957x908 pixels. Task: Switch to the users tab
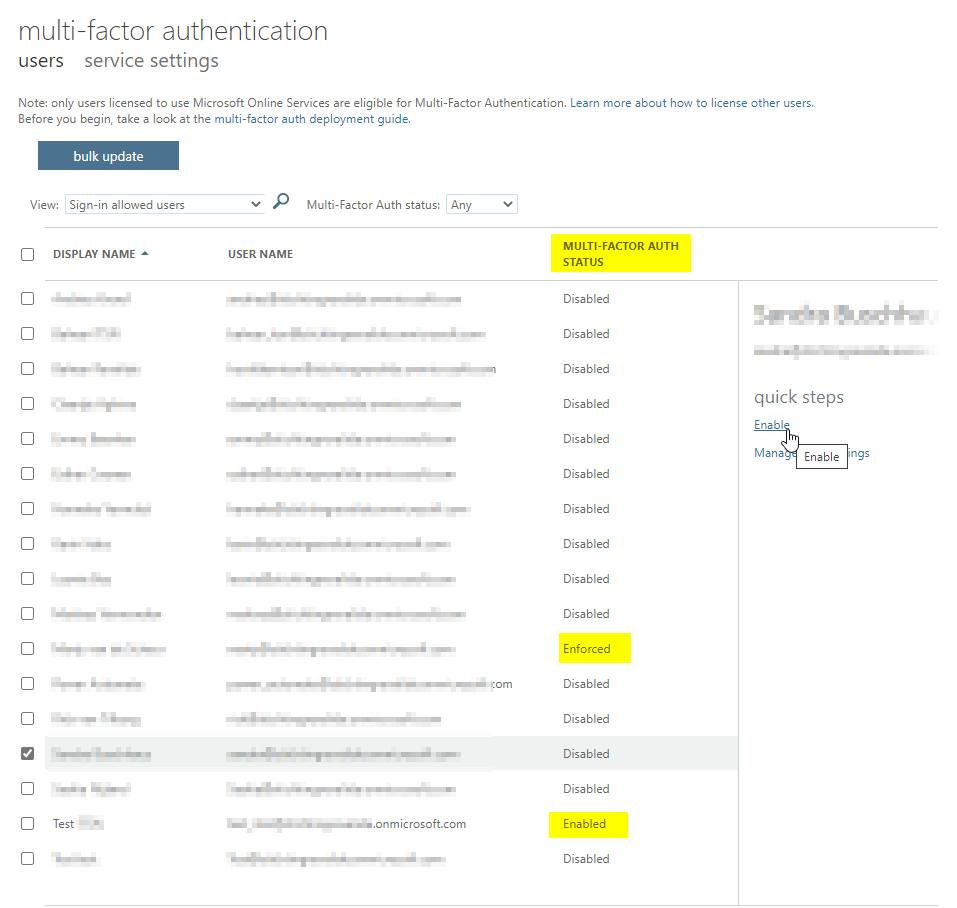(41, 60)
